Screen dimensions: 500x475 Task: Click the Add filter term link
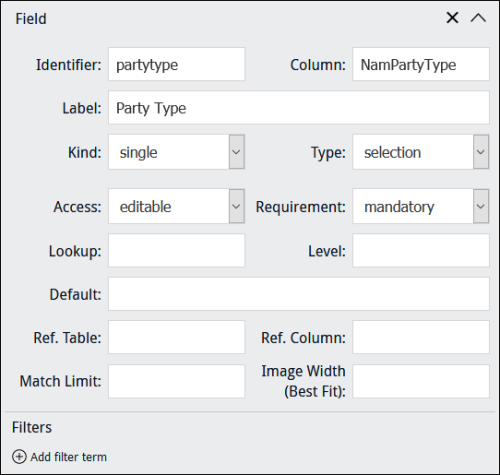(x=69, y=457)
